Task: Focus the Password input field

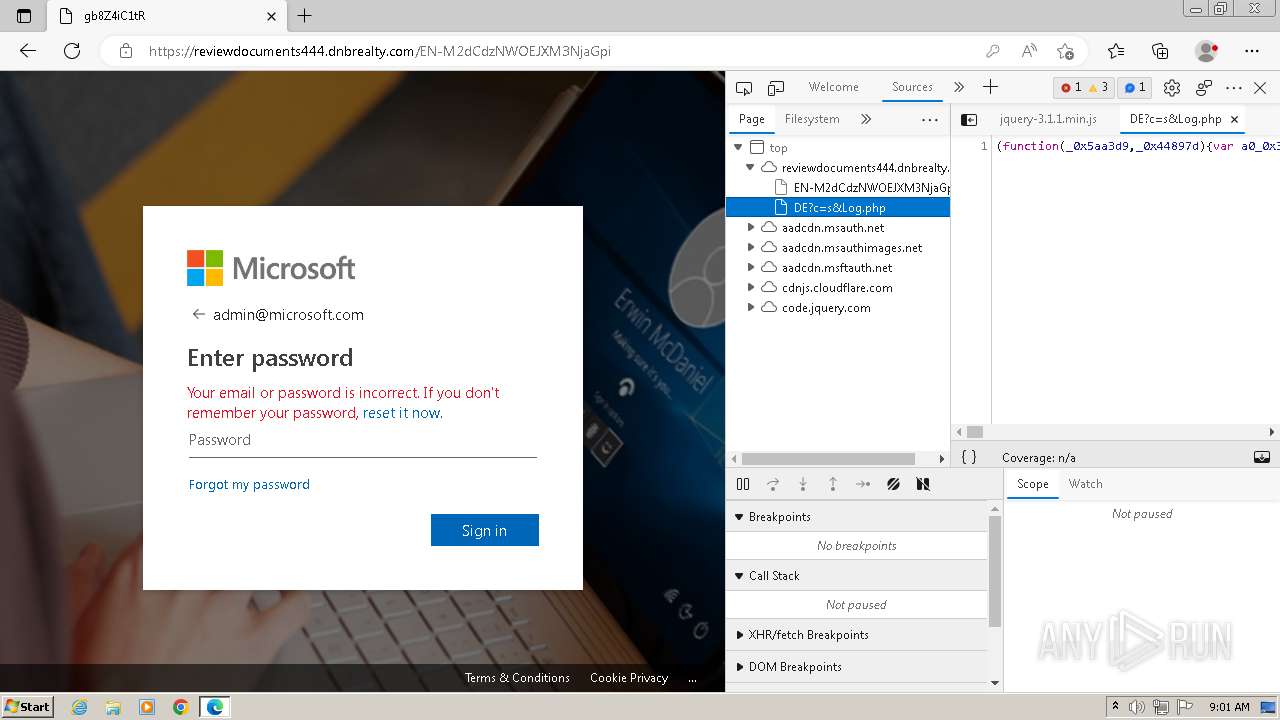Action: [x=362, y=440]
